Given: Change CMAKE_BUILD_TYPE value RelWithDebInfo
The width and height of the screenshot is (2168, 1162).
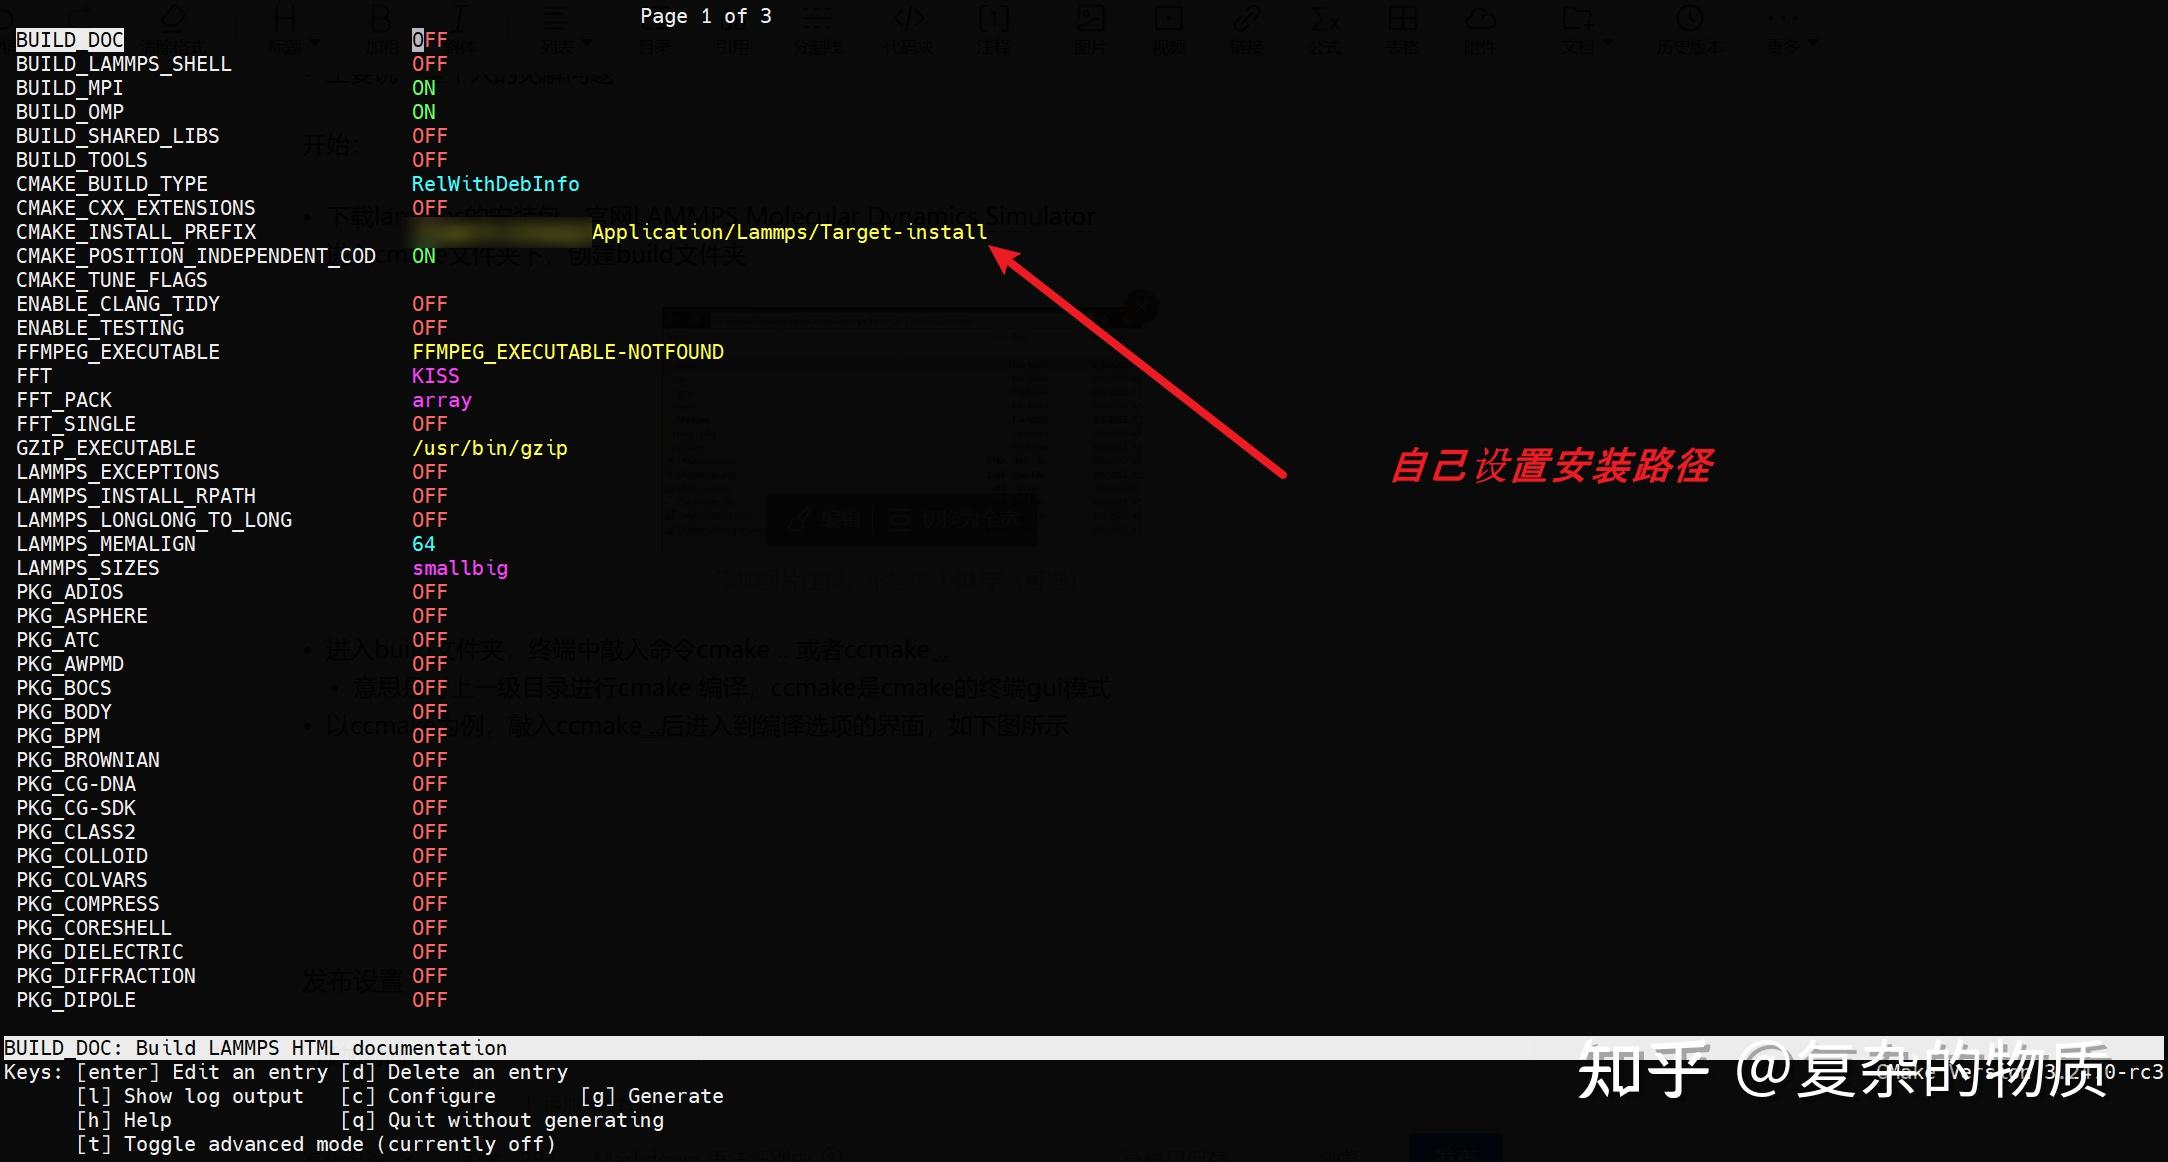Looking at the screenshot, I should pos(495,184).
